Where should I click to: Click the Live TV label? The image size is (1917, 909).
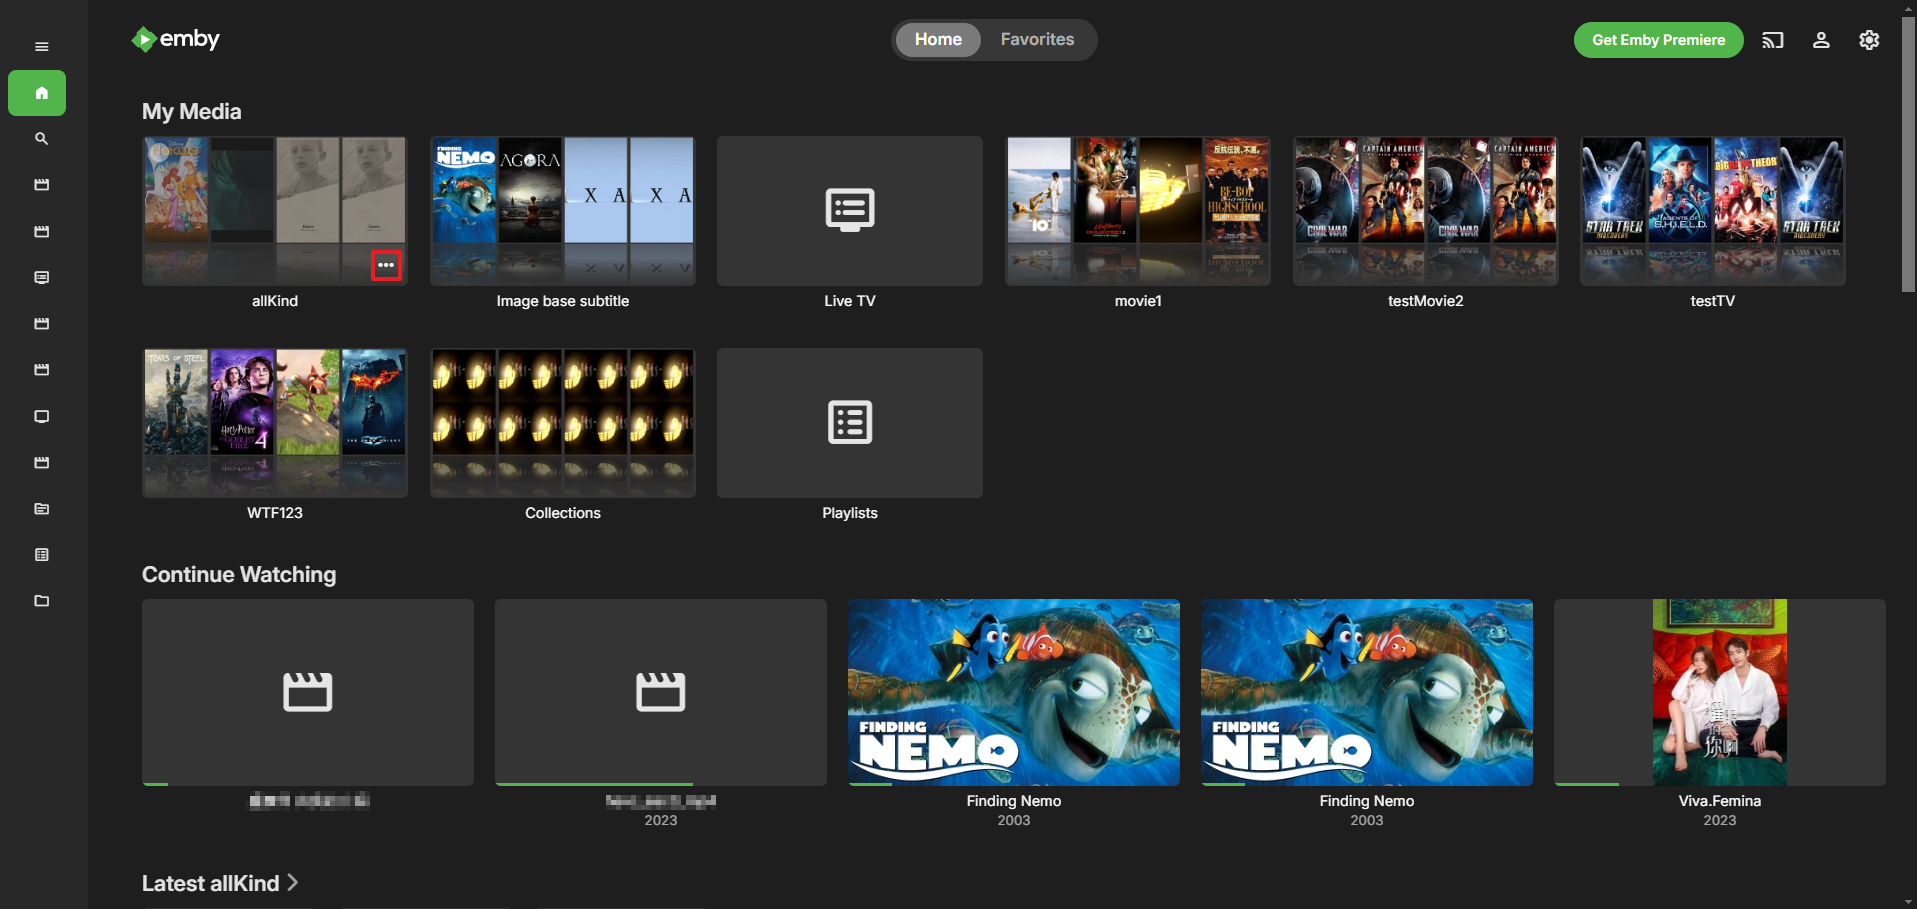pos(850,301)
